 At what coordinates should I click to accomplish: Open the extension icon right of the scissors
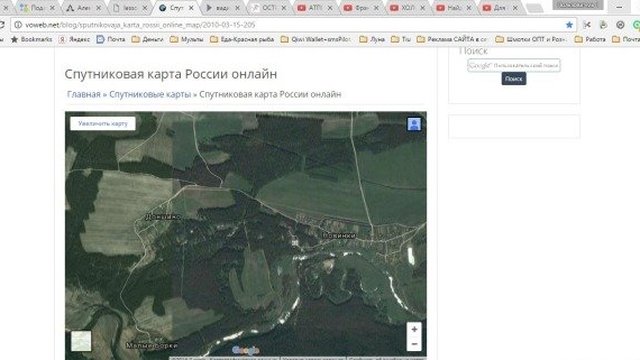[x=603, y=25]
